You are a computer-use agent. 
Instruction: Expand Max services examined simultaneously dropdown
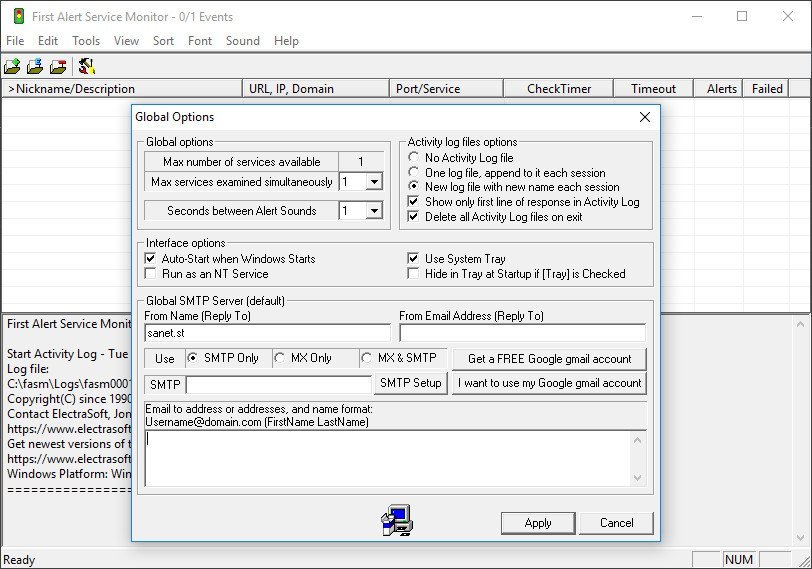(x=373, y=182)
